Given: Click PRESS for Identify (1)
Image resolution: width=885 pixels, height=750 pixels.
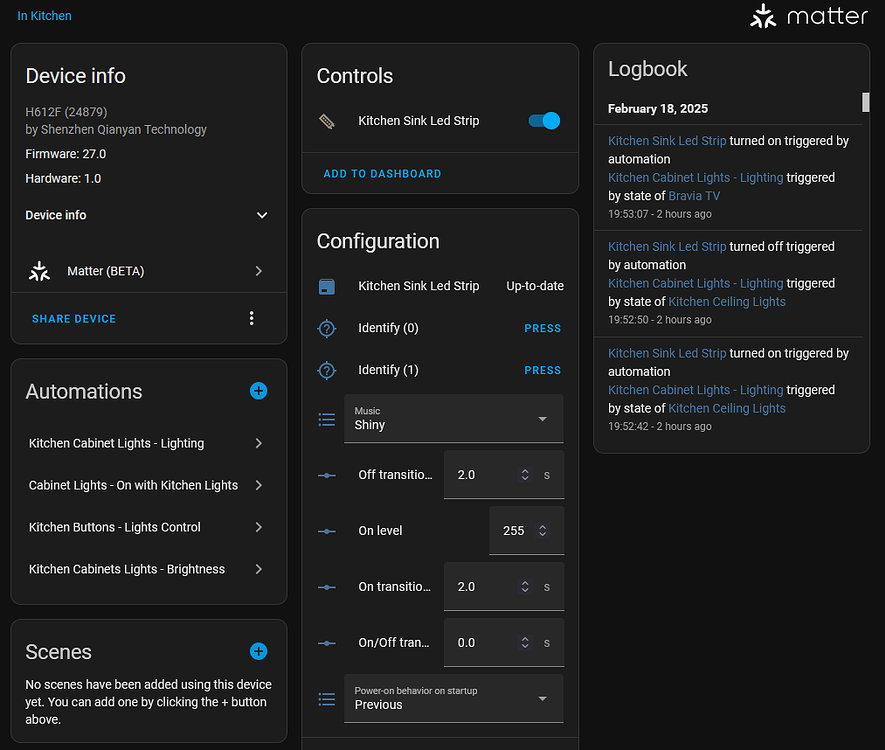Looking at the screenshot, I should pos(542,371).
